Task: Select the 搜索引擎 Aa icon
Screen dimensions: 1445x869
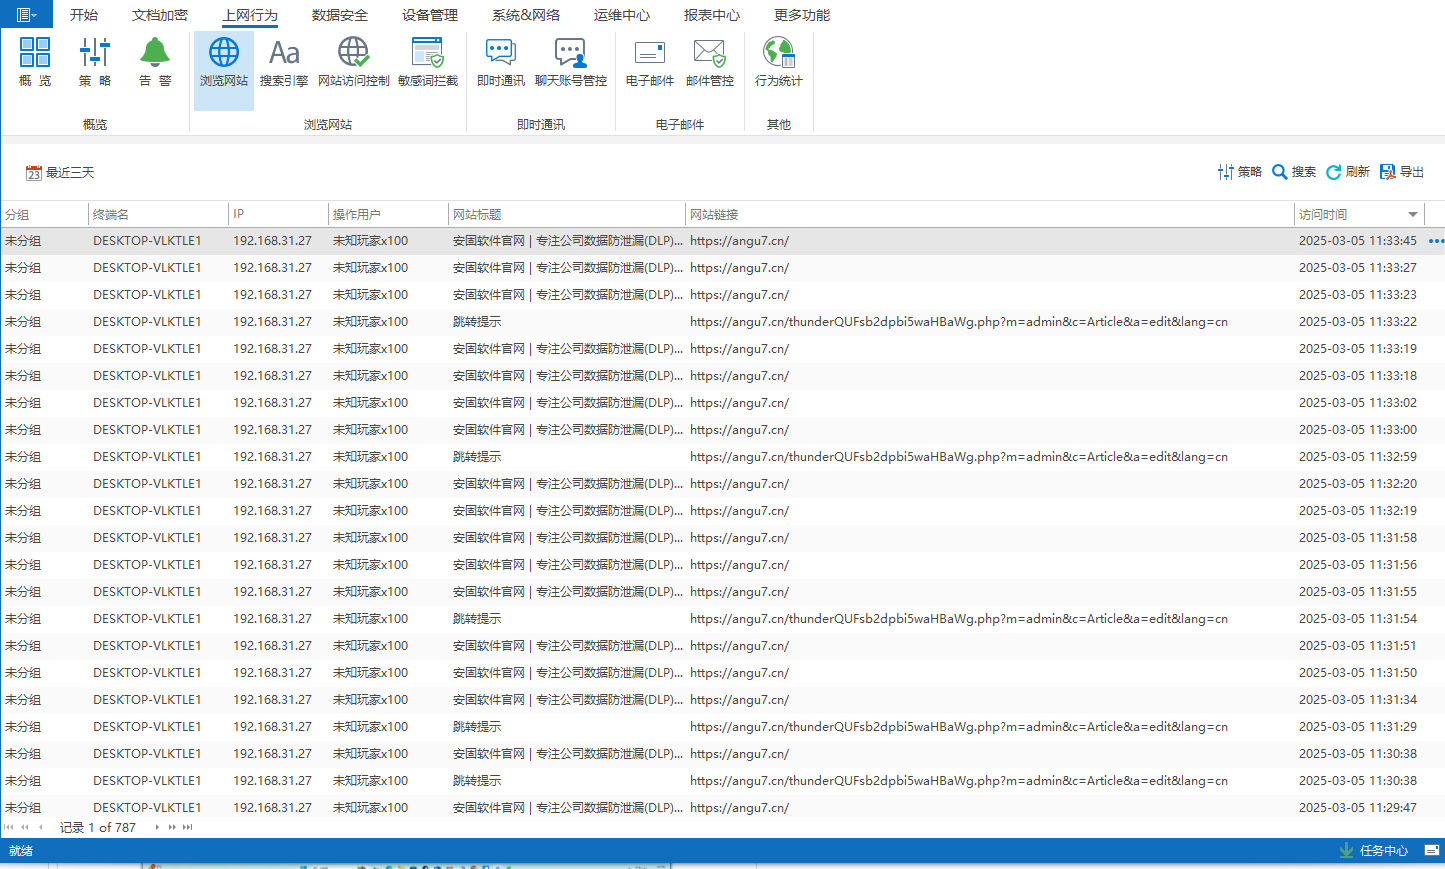Action: [x=284, y=61]
